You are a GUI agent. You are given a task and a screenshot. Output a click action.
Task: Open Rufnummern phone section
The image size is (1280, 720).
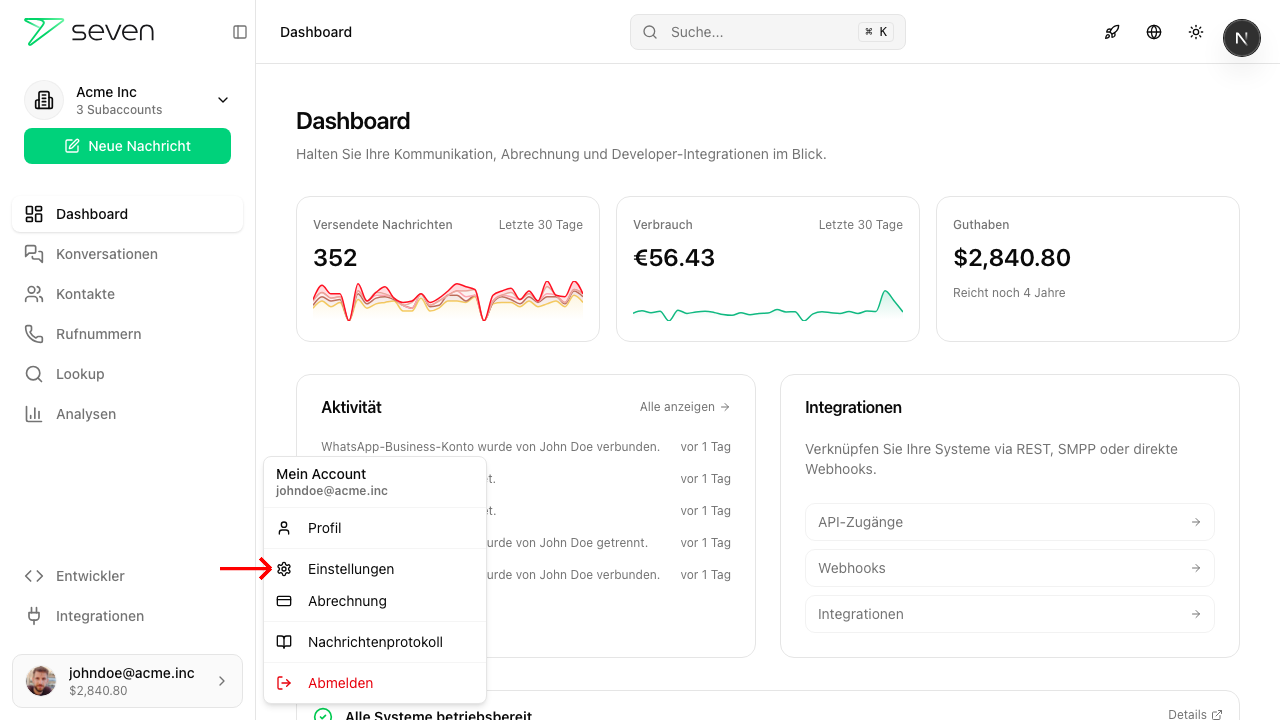click(98, 334)
